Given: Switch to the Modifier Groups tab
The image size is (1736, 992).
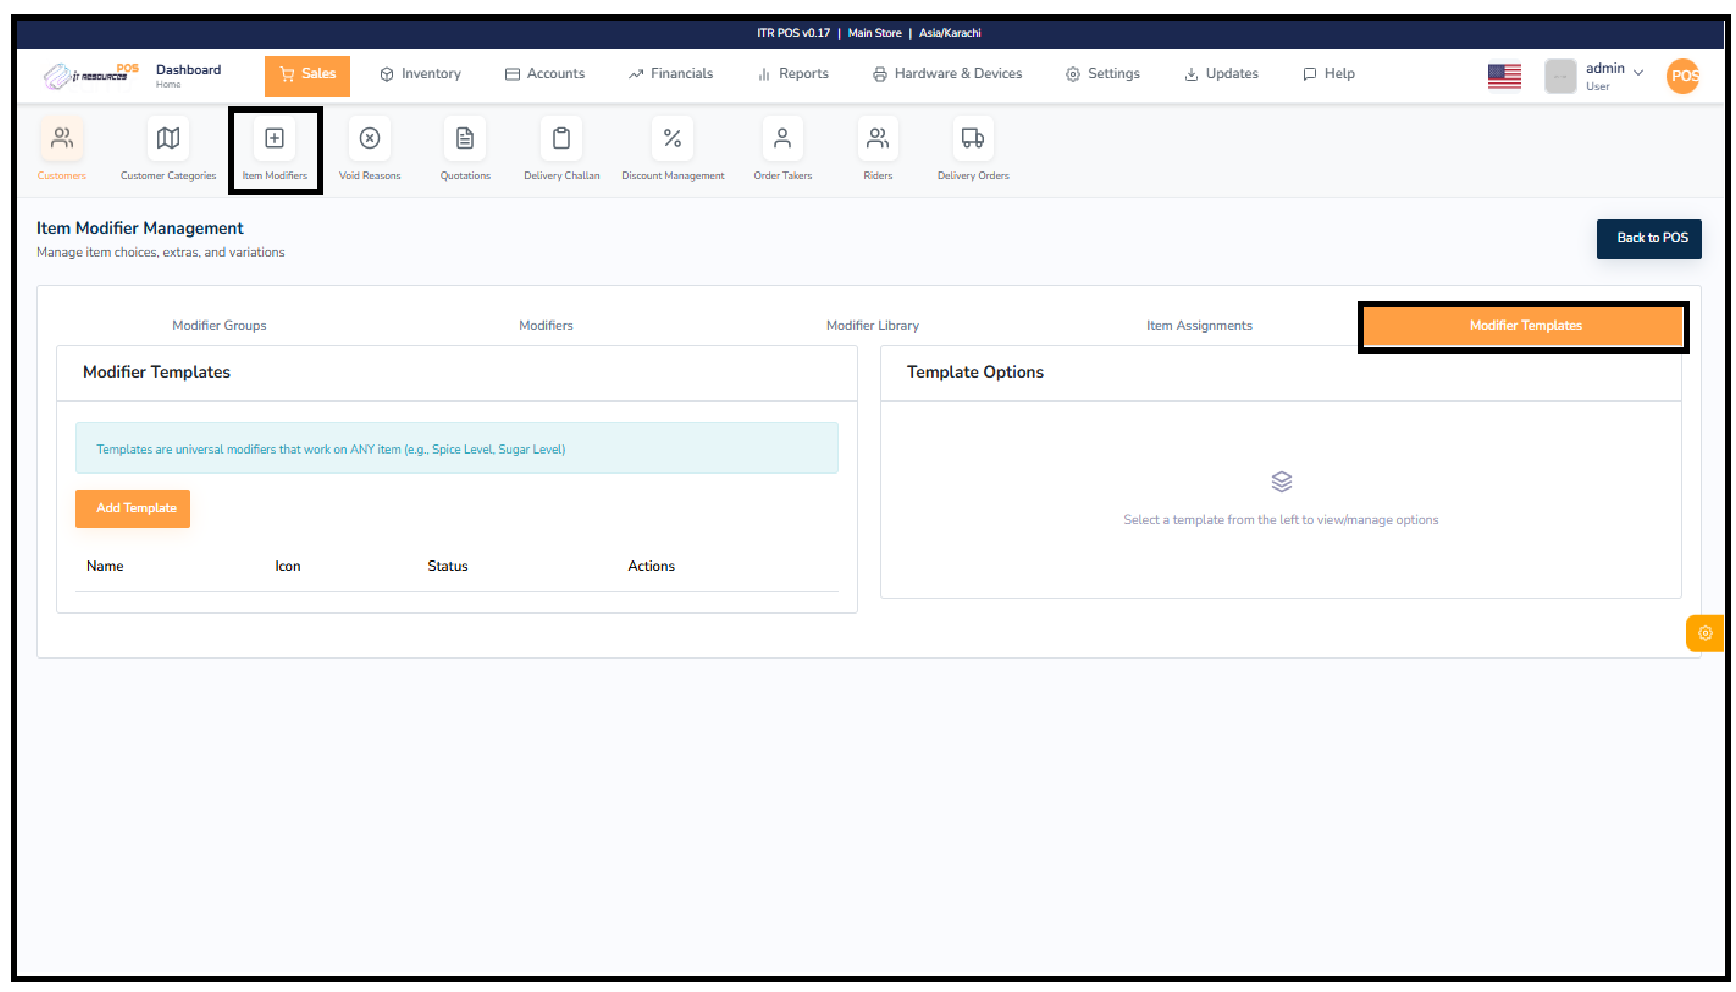Looking at the screenshot, I should click(x=219, y=326).
